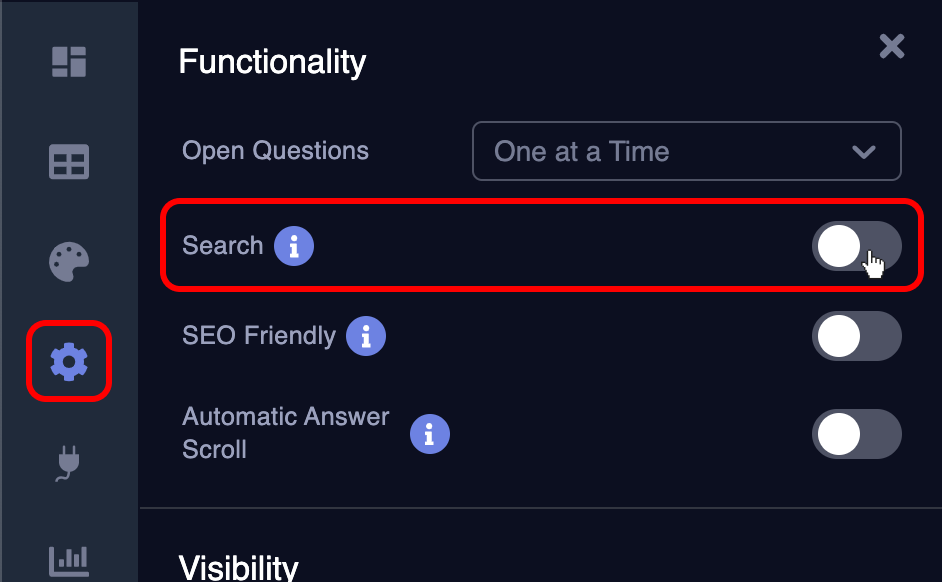The width and height of the screenshot is (942, 582).
Task: Click the Functionality section heading
Action: [x=272, y=62]
